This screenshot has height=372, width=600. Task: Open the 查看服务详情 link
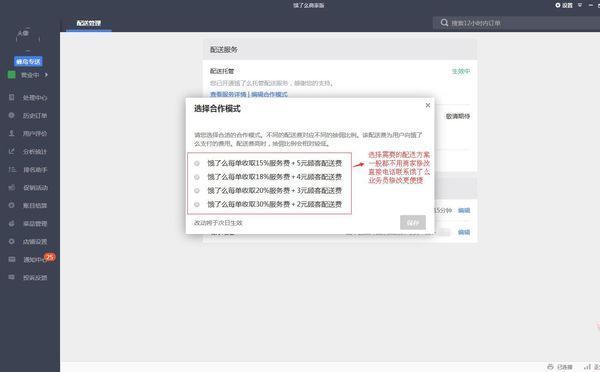coord(228,94)
